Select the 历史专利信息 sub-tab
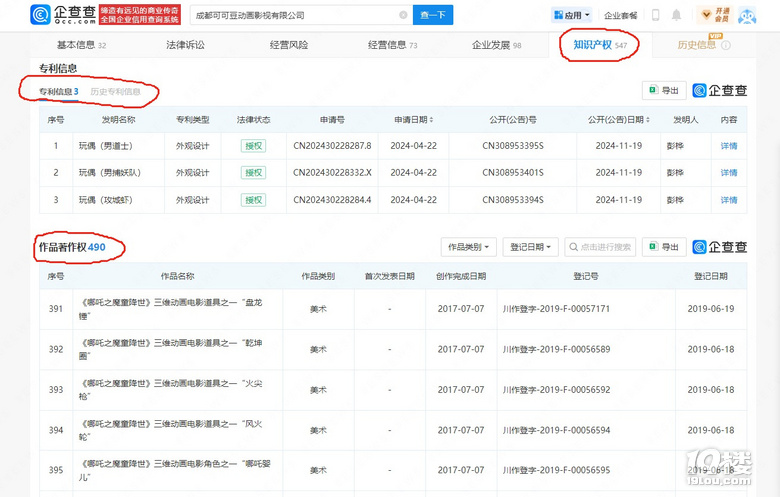 click(115, 92)
